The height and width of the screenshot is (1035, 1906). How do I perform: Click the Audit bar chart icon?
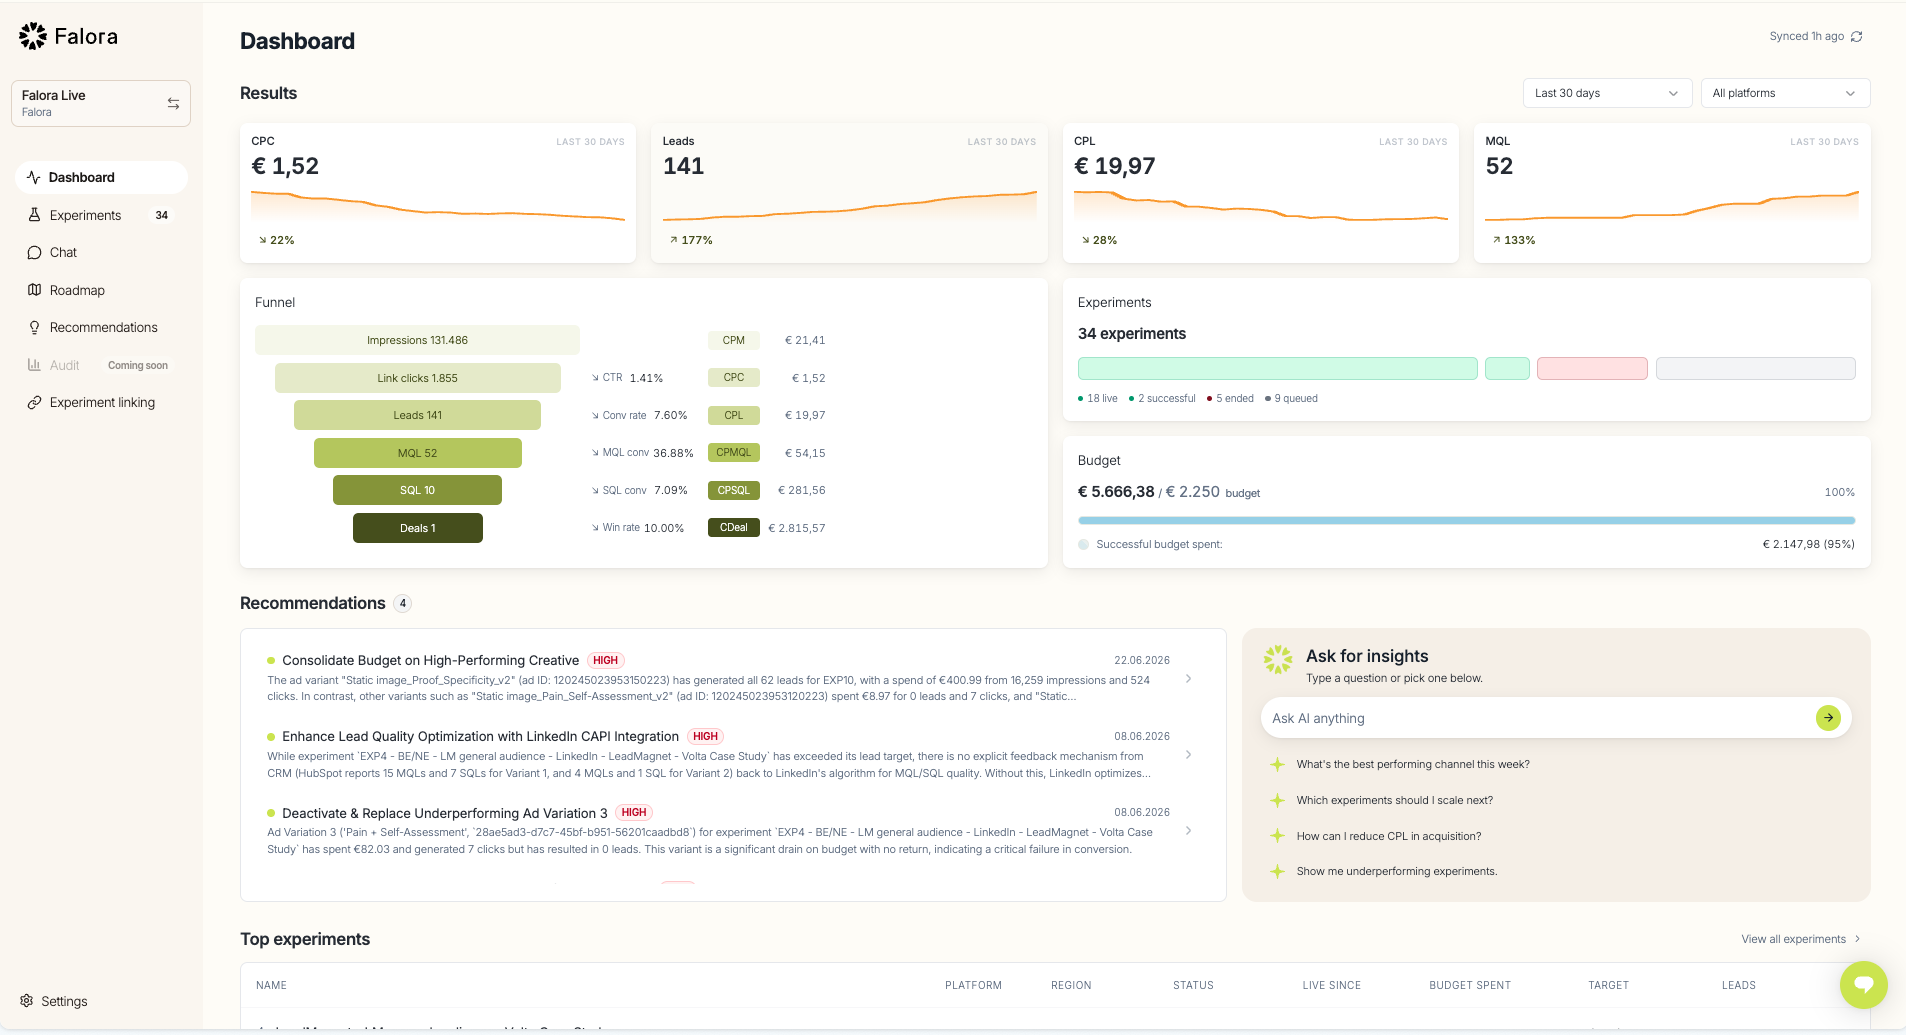point(34,365)
